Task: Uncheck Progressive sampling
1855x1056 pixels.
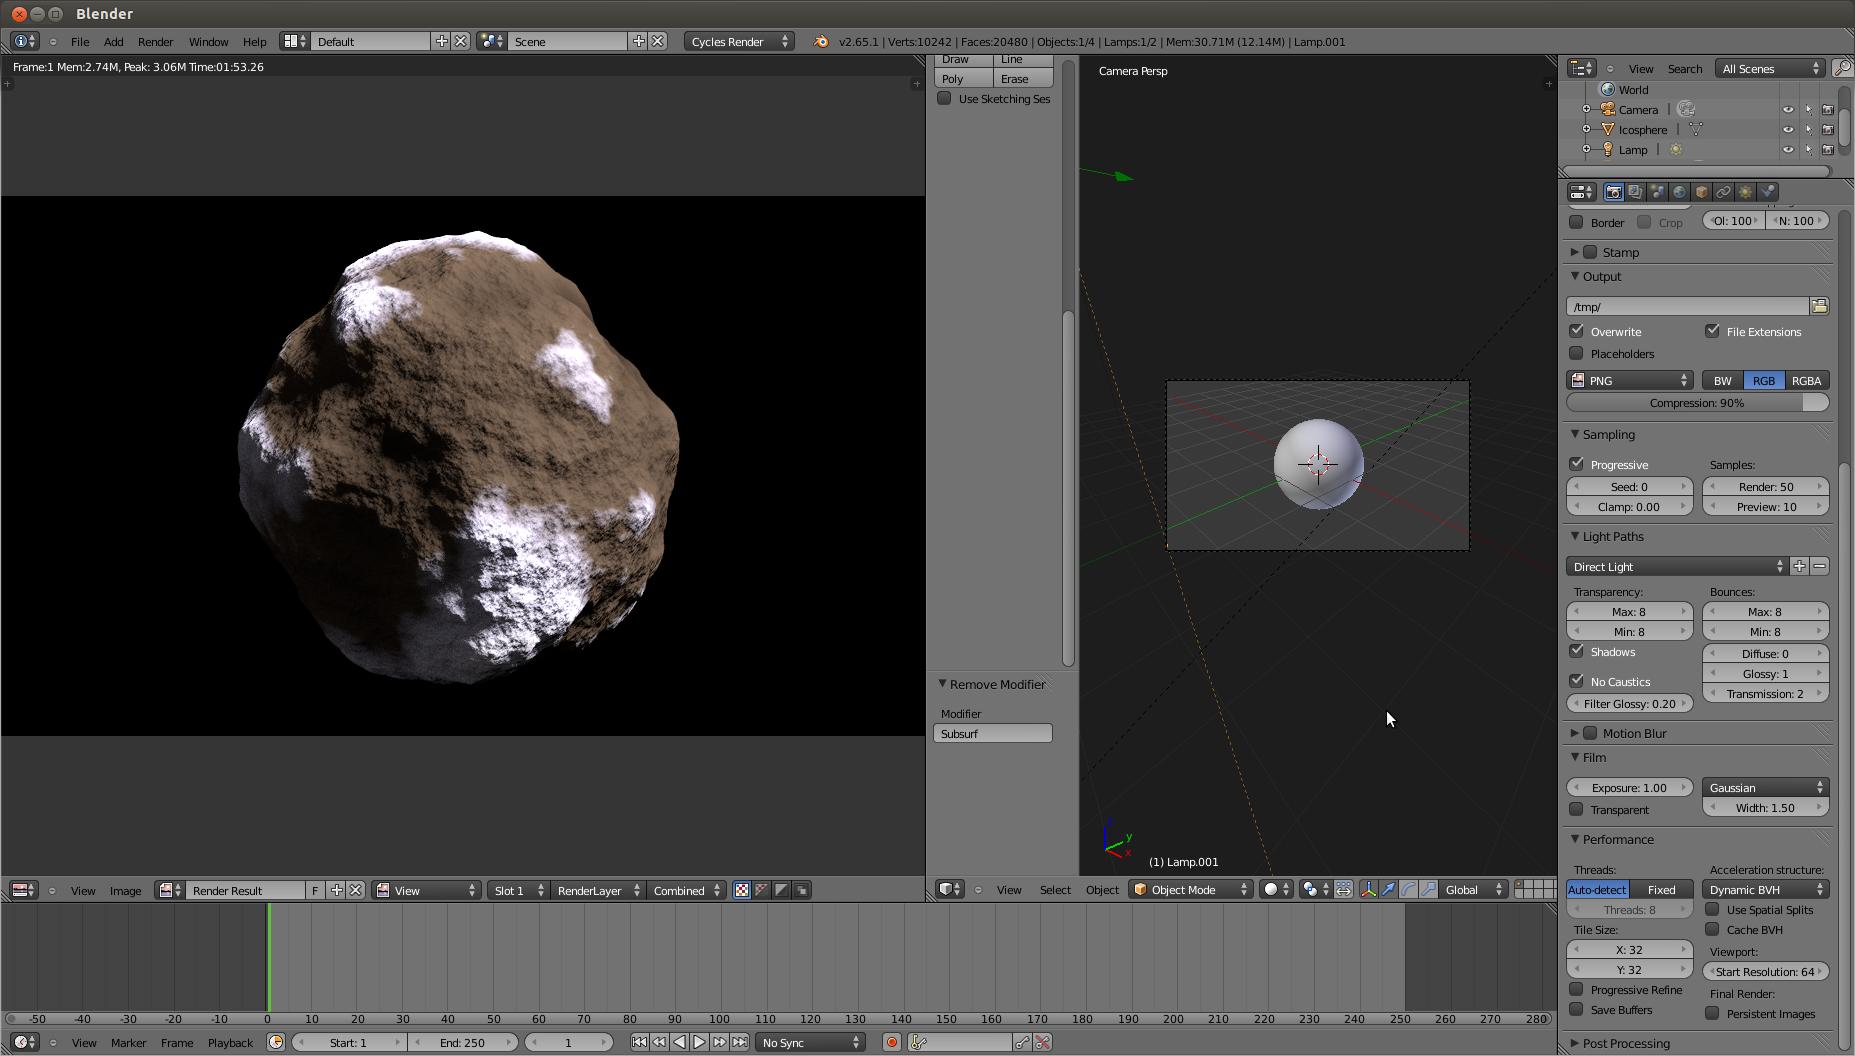Action: click(1577, 464)
